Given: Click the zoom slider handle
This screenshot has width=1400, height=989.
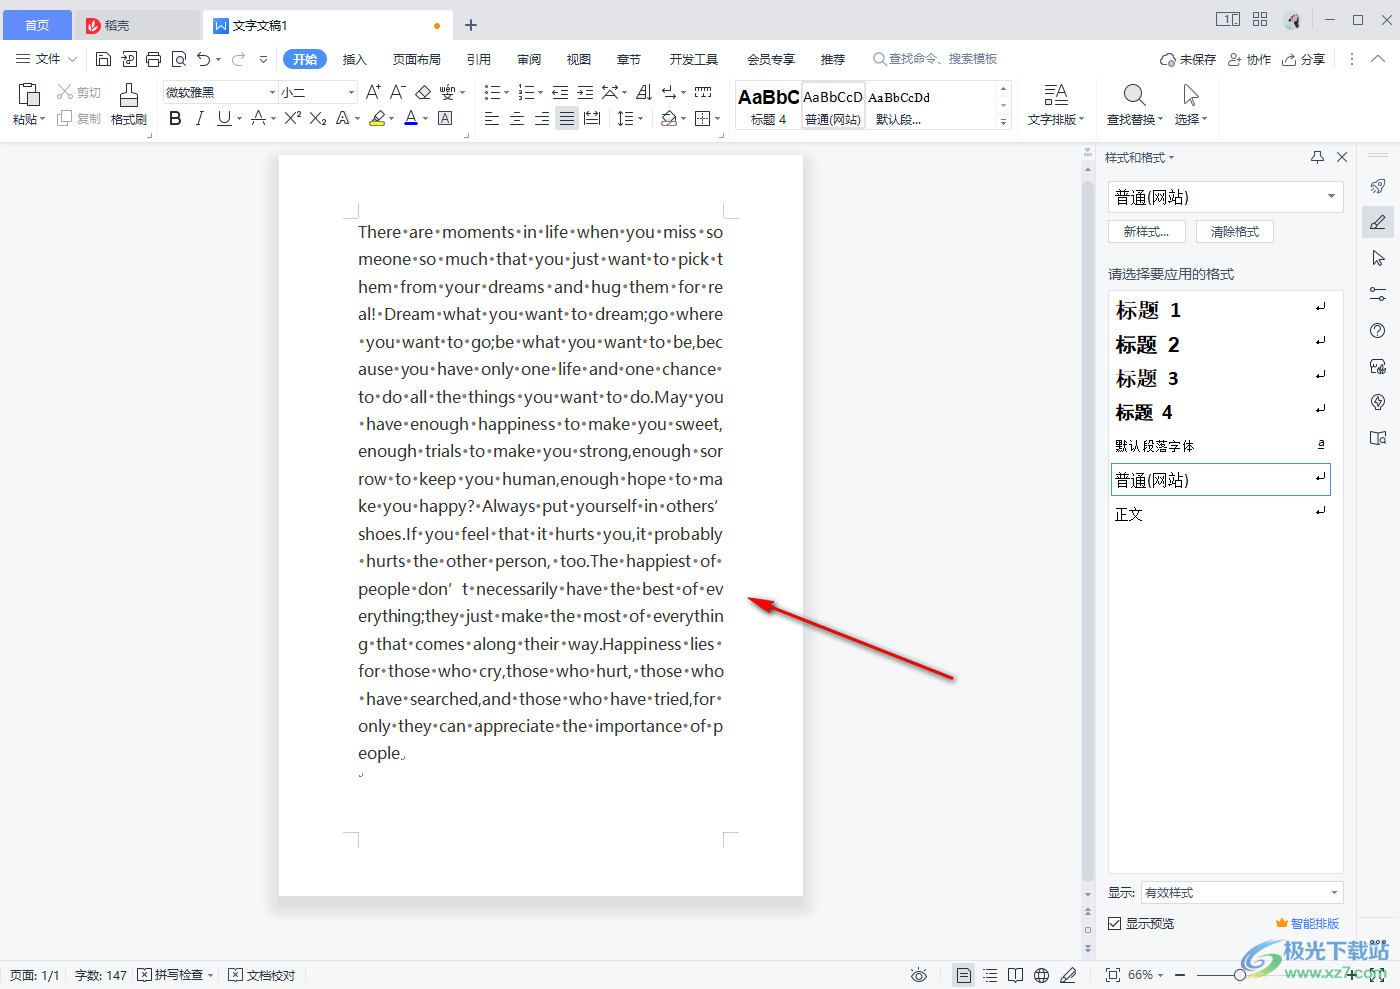Looking at the screenshot, I should pos(1240,975).
